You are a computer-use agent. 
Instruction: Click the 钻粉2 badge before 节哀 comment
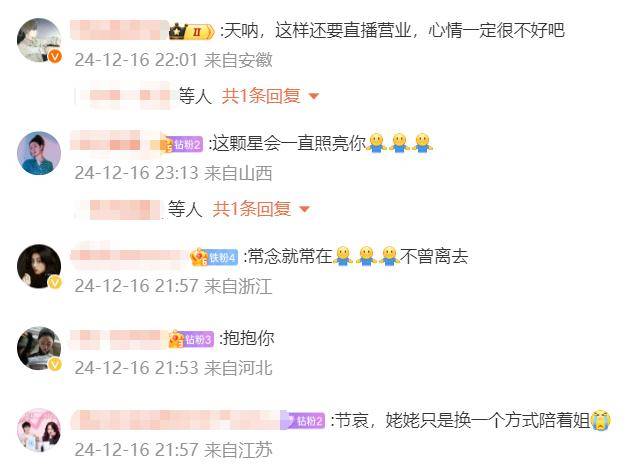(303, 421)
